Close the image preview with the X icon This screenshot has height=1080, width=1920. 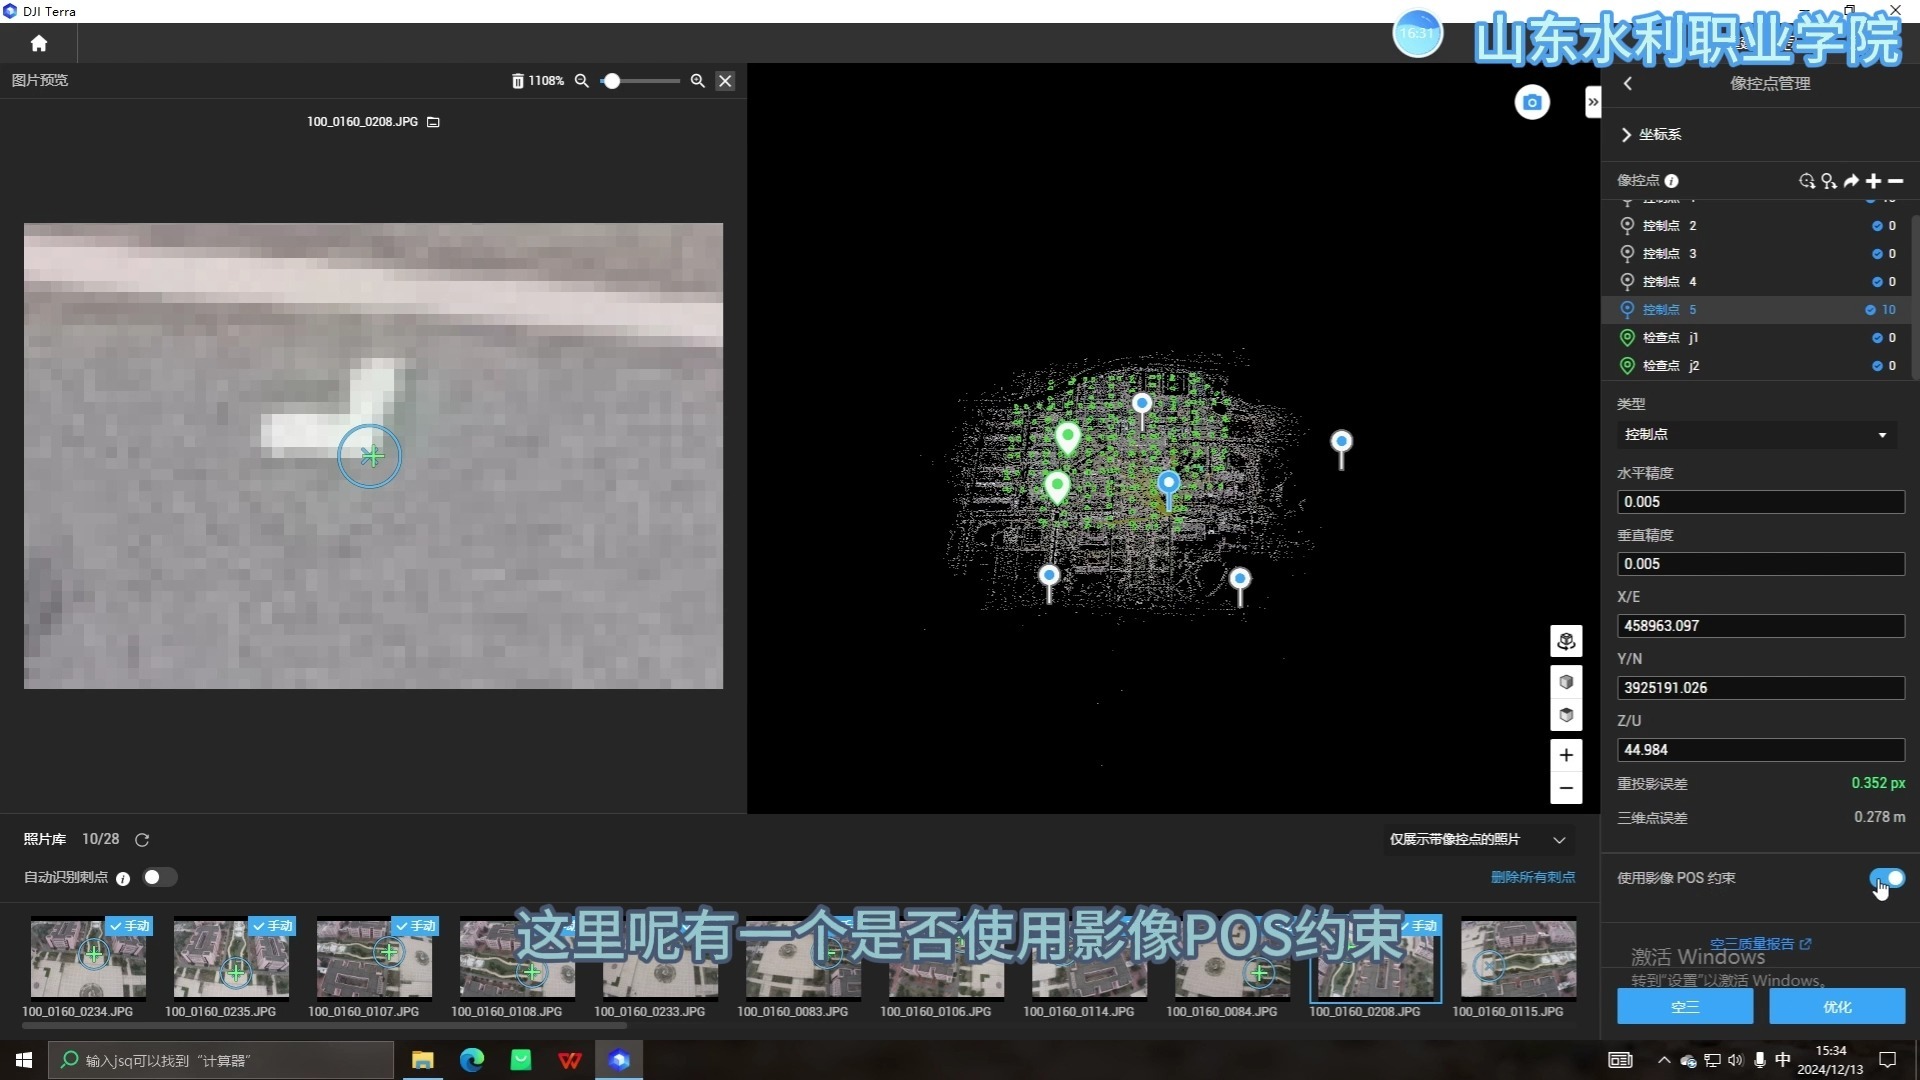pos(725,81)
